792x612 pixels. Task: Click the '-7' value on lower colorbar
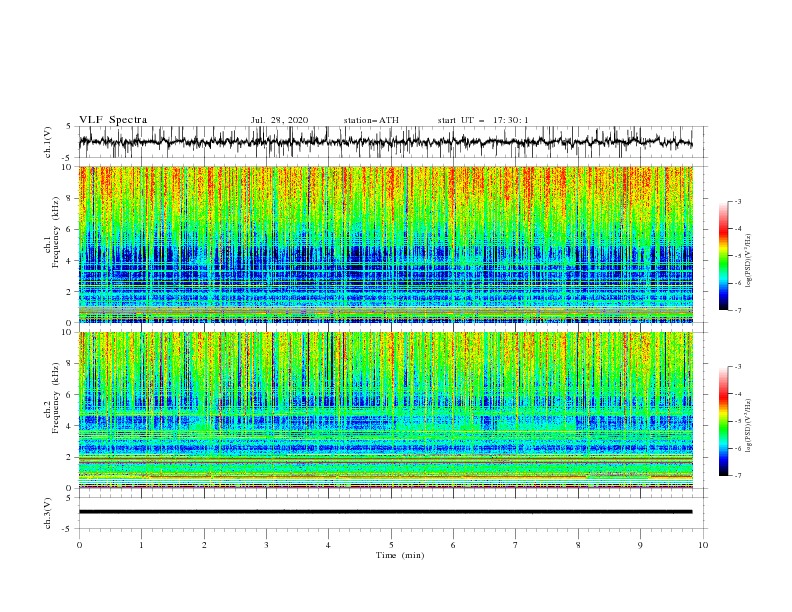pos(737,475)
